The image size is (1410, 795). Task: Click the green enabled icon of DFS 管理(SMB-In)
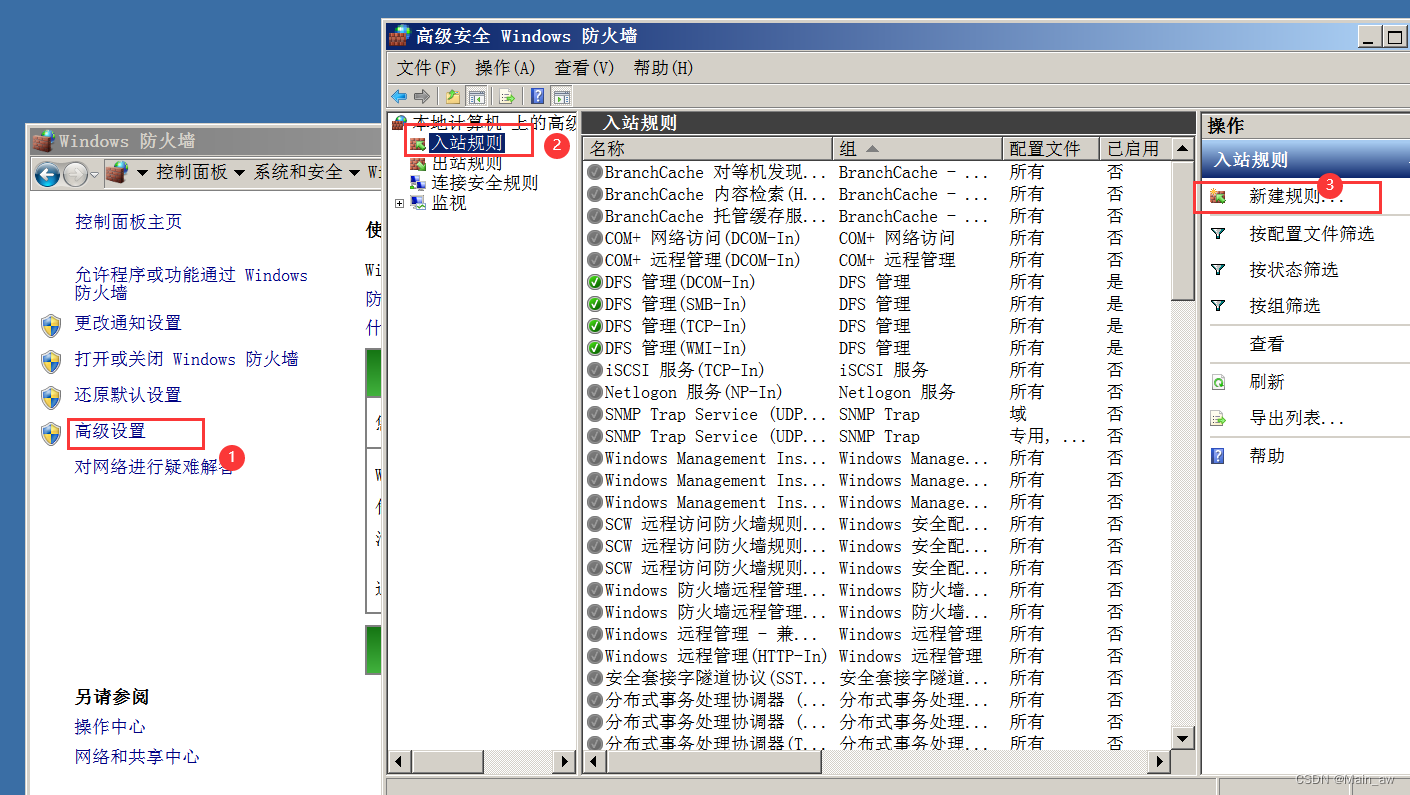pyautogui.click(x=595, y=304)
